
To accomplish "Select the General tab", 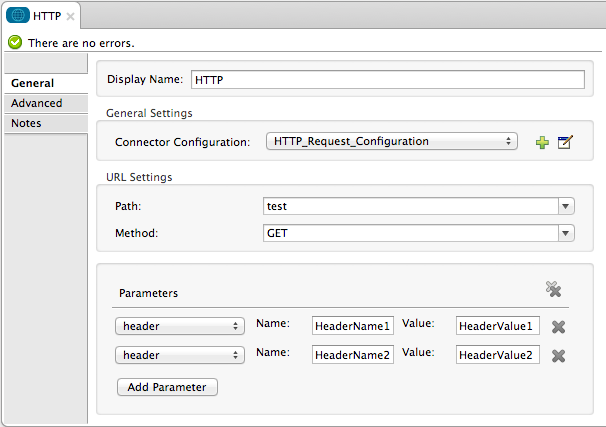I will [x=33, y=83].
